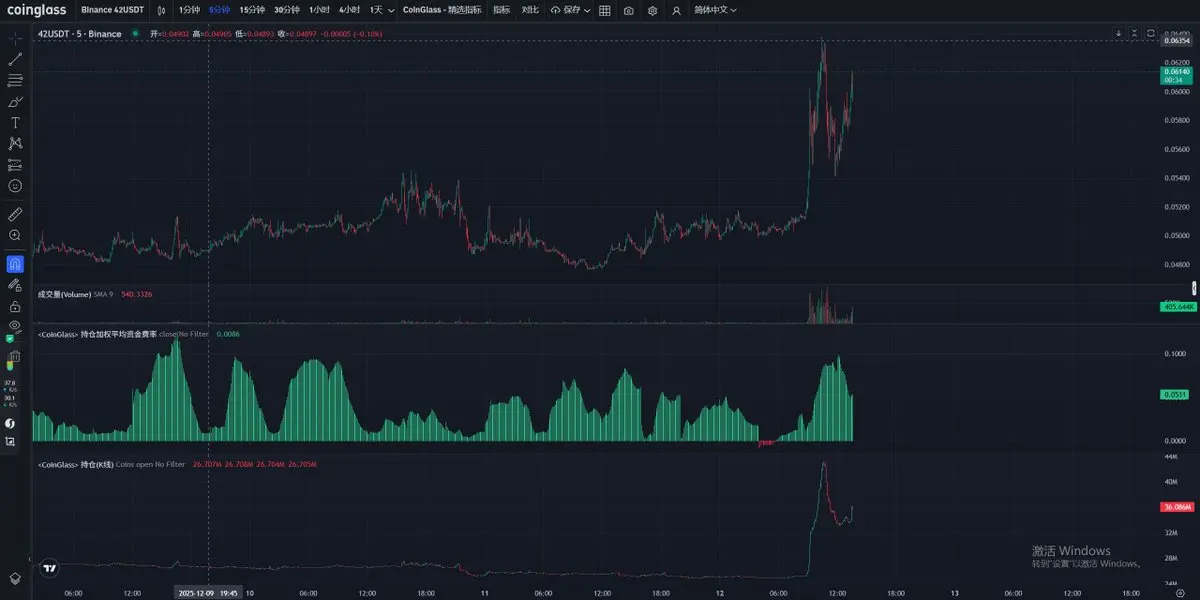Open object tree layers icon at bottom-left
This screenshot has width=1200, height=600.
(15, 578)
